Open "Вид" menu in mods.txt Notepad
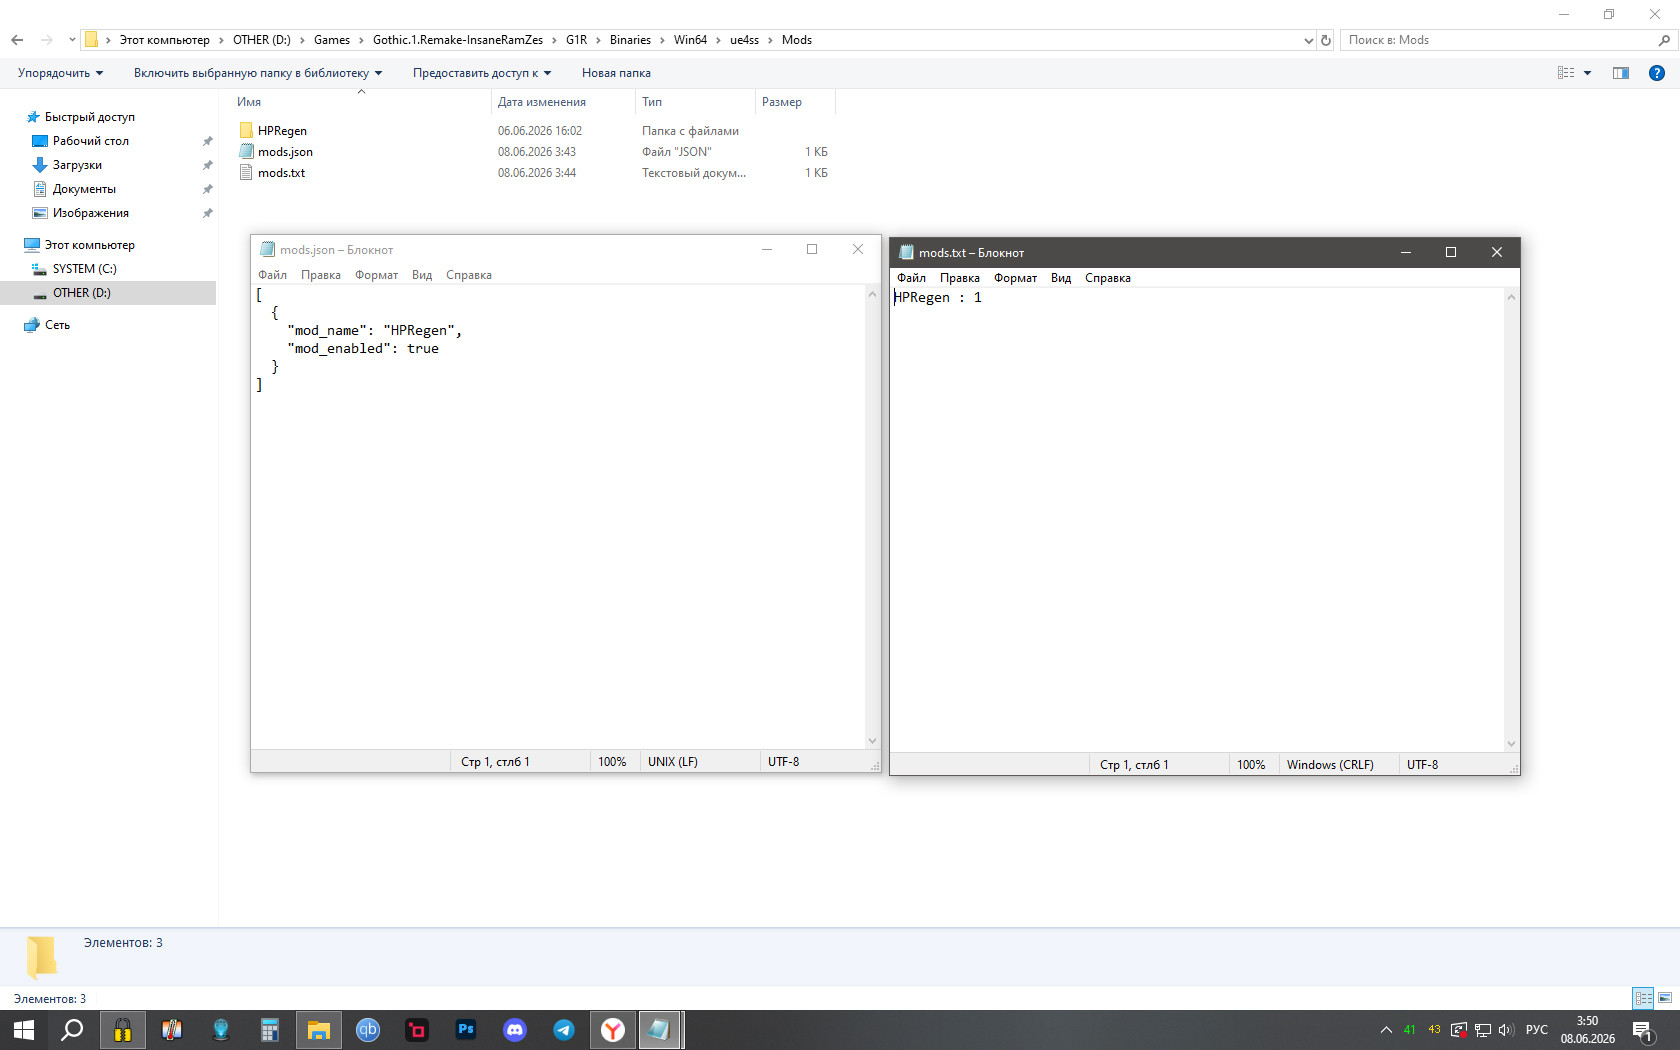The height and width of the screenshot is (1050, 1680). (1061, 278)
